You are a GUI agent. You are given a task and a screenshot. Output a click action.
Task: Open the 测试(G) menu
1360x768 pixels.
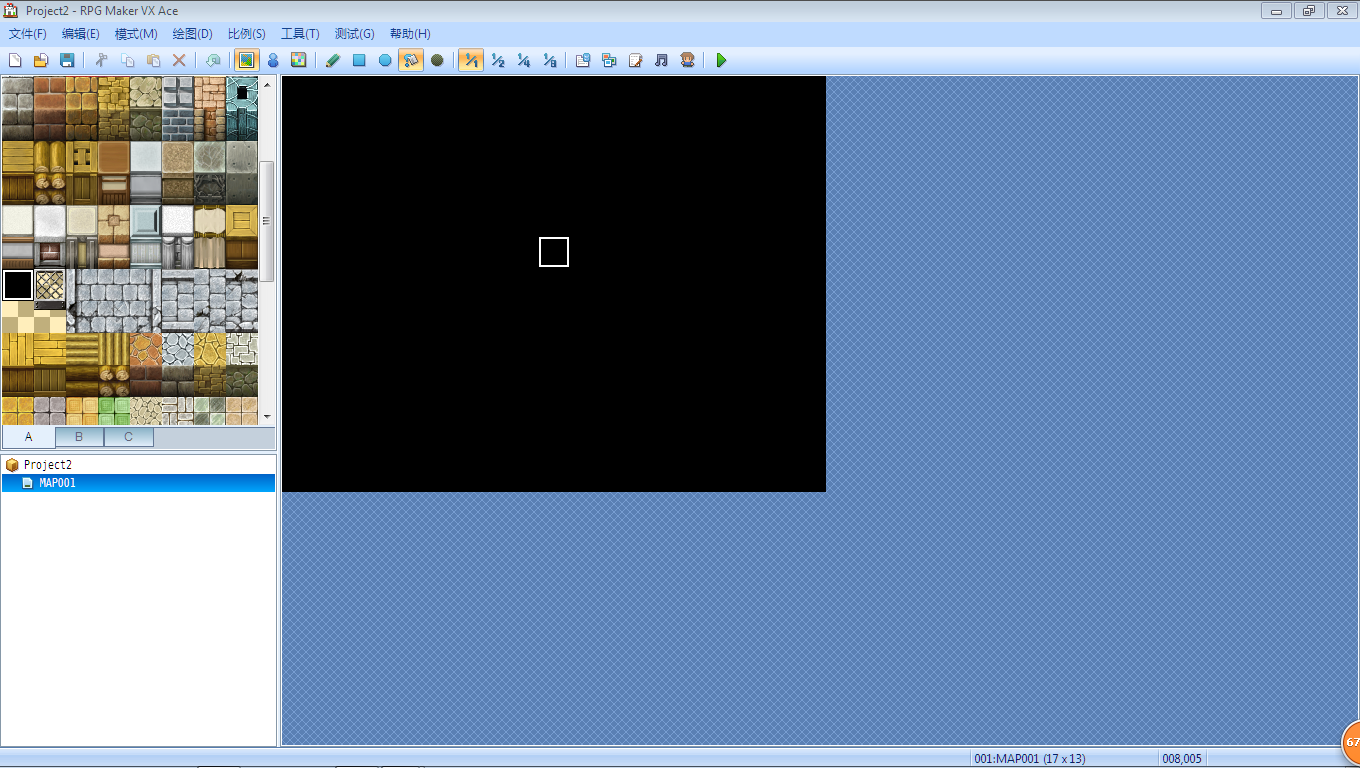[354, 34]
